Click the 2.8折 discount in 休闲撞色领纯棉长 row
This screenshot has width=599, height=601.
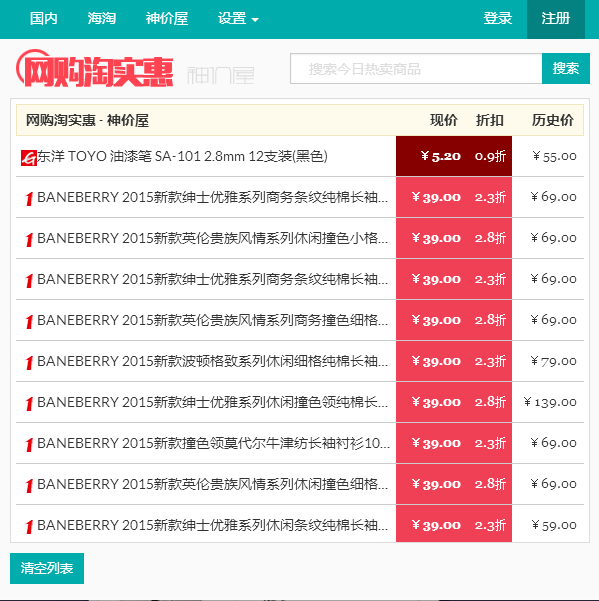pos(490,402)
